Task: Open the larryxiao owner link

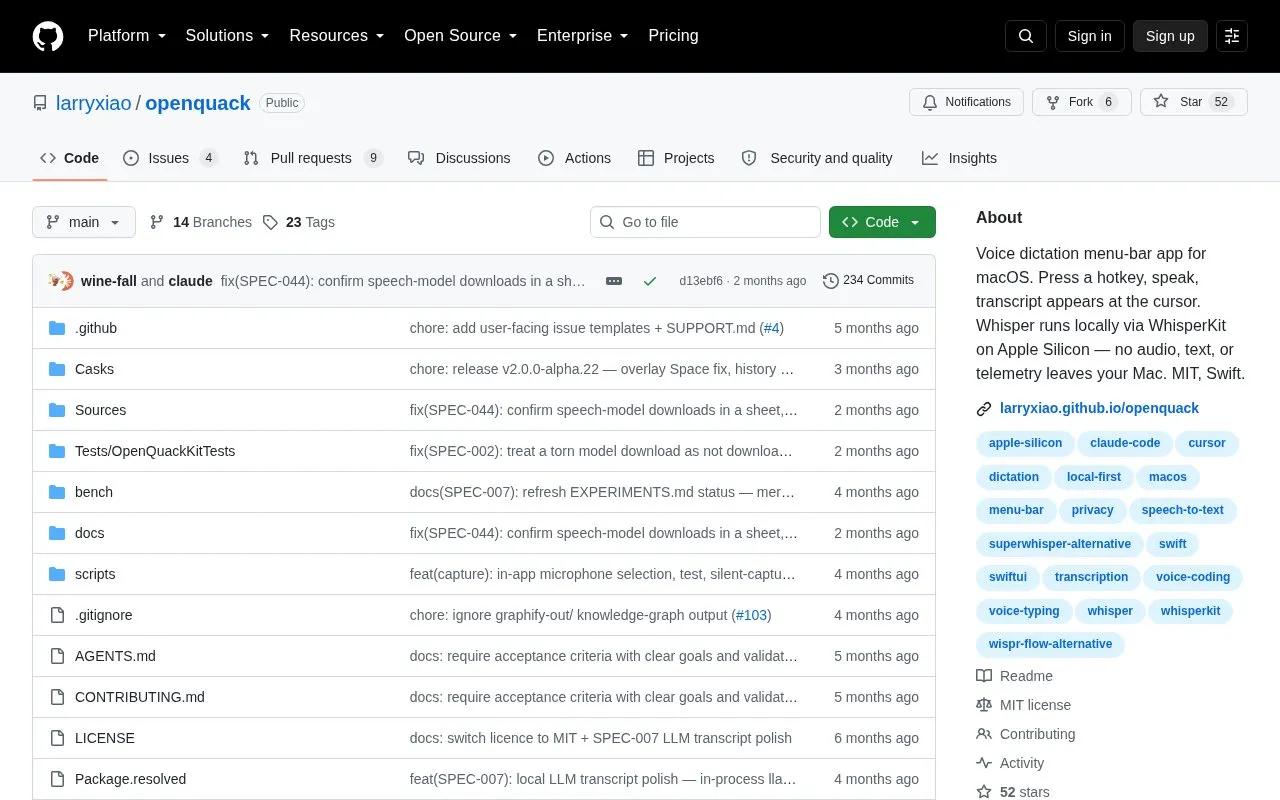Action: pyautogui.click(x=94, y=103)
